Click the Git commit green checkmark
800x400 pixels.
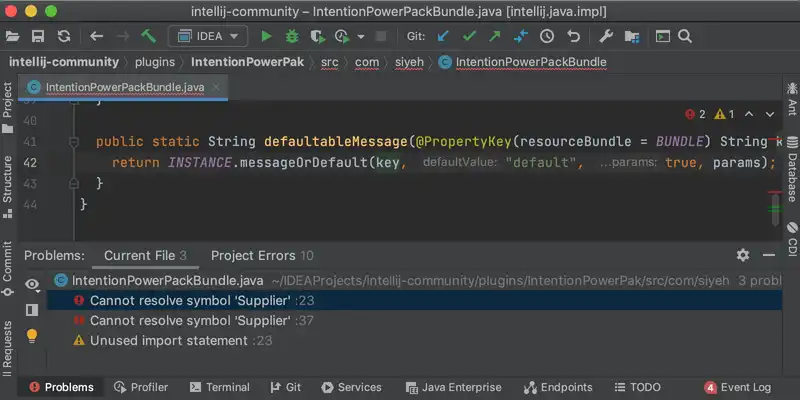pyautogui.click(x=469, y=36)
